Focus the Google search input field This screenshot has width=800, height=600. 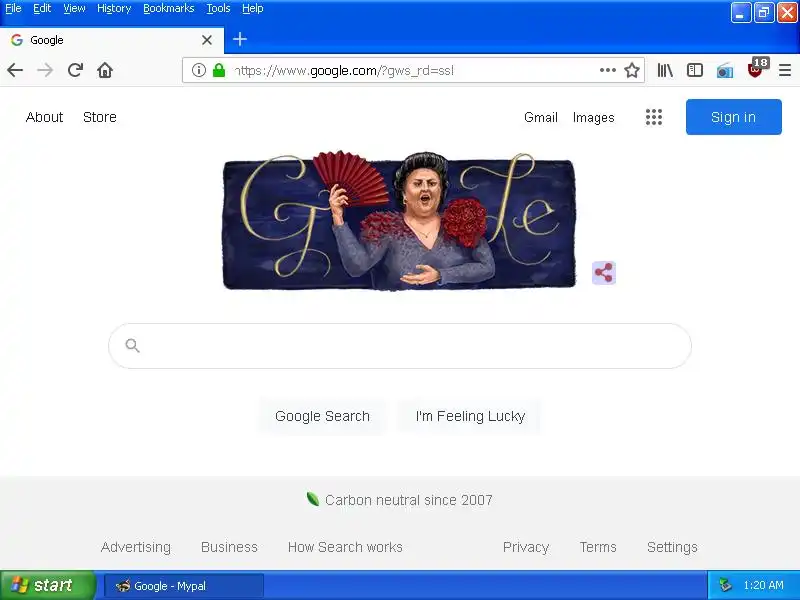pyautogui.click(x=400, y=346)
